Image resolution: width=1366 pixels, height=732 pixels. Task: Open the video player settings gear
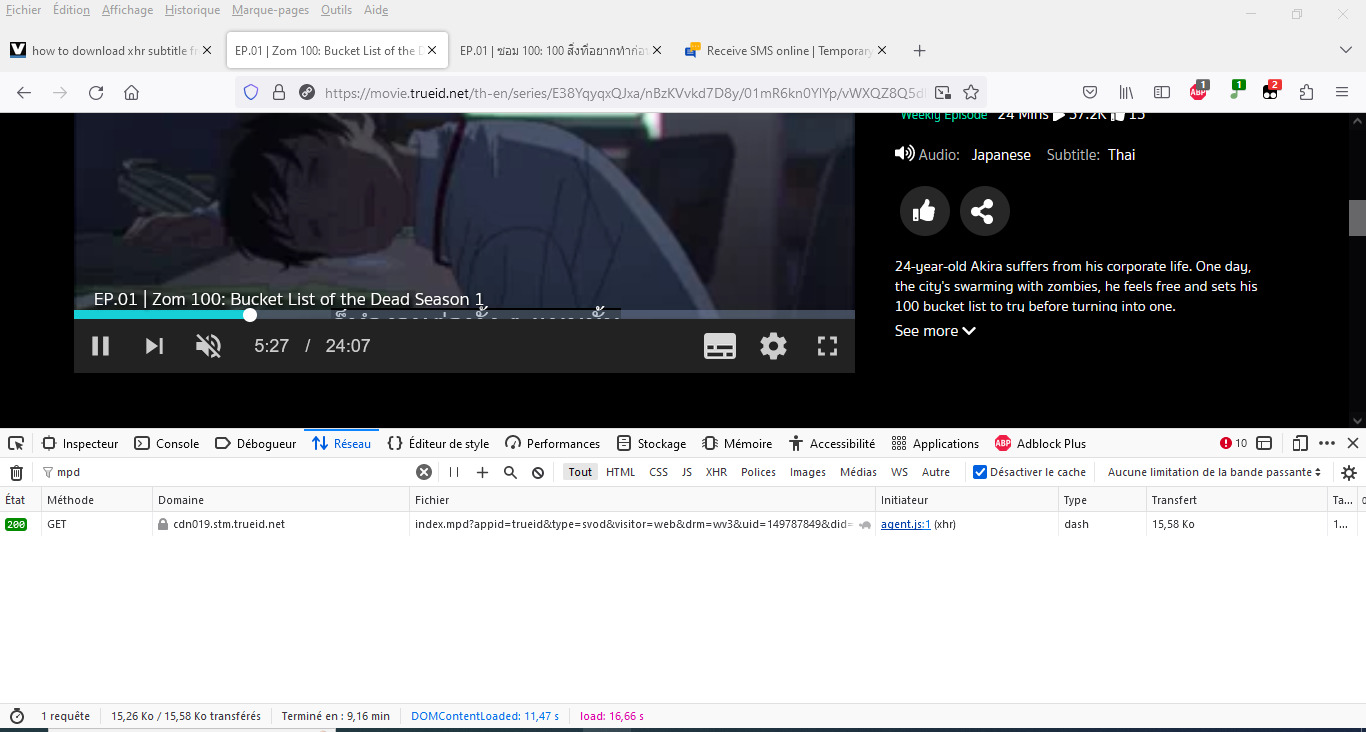point(773,346)
